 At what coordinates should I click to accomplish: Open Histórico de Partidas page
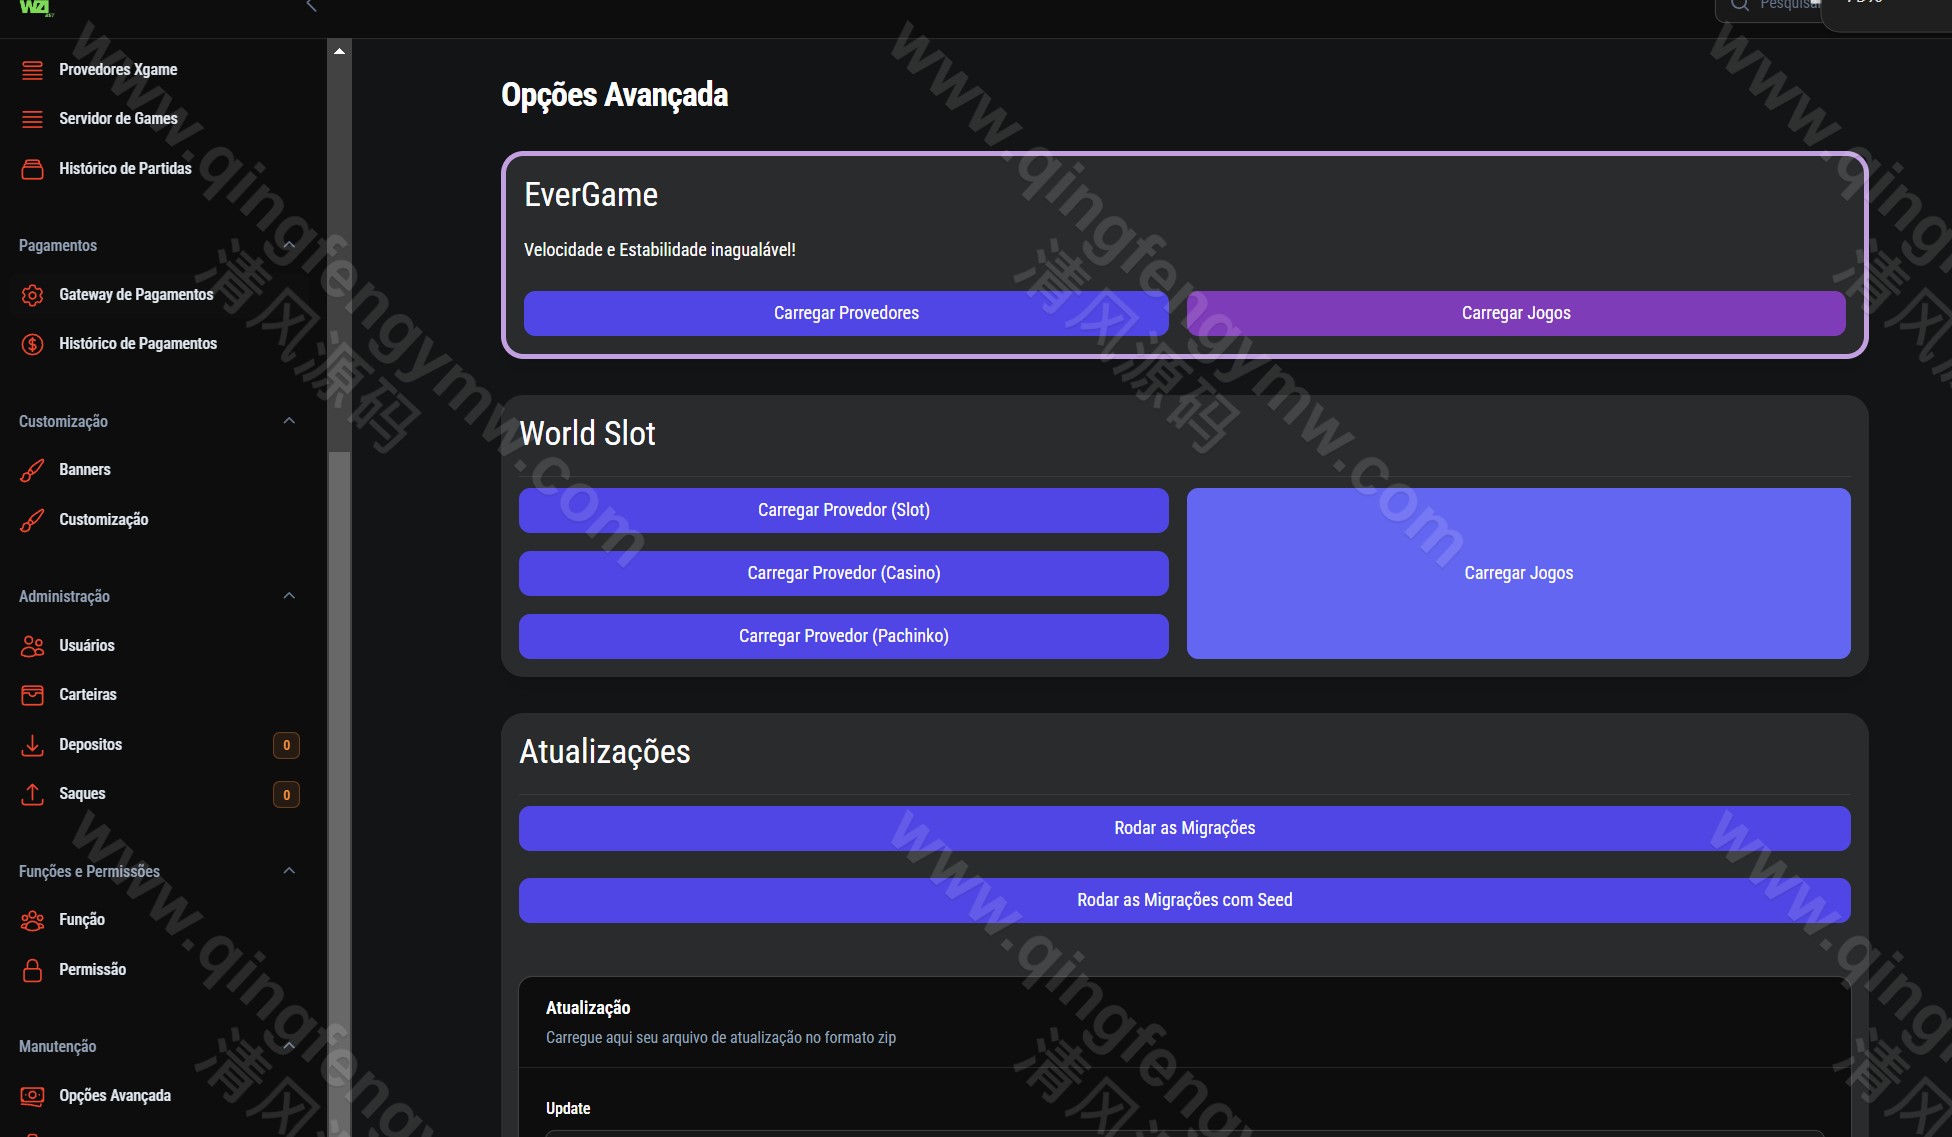point(125,169)
